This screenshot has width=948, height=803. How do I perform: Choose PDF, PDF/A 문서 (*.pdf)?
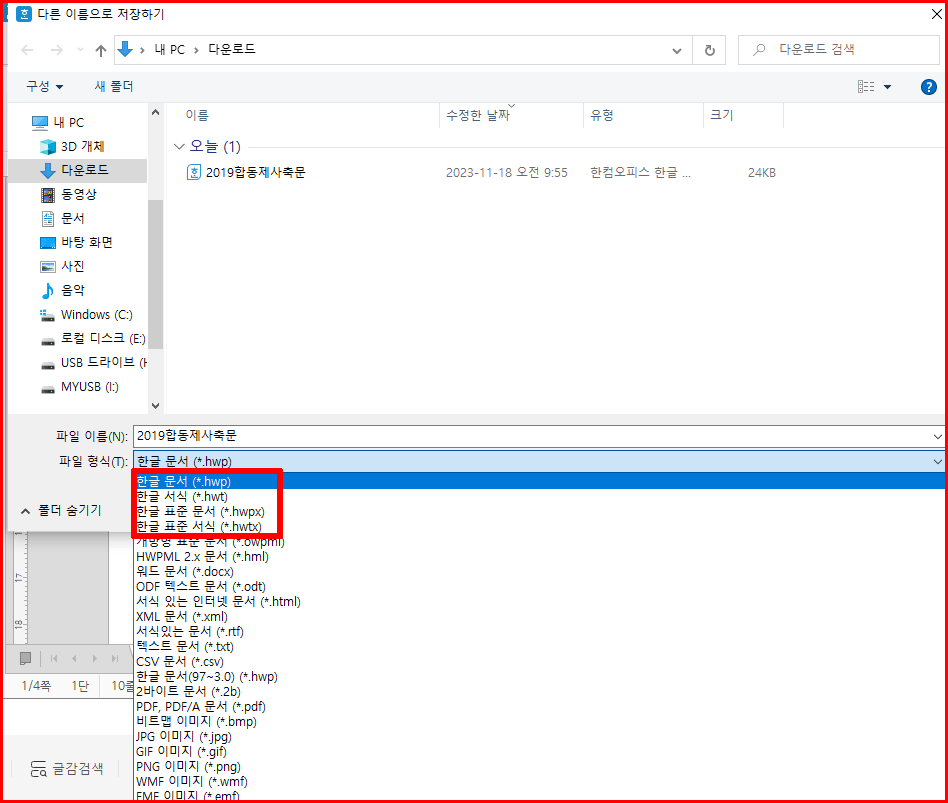[201, 707]
